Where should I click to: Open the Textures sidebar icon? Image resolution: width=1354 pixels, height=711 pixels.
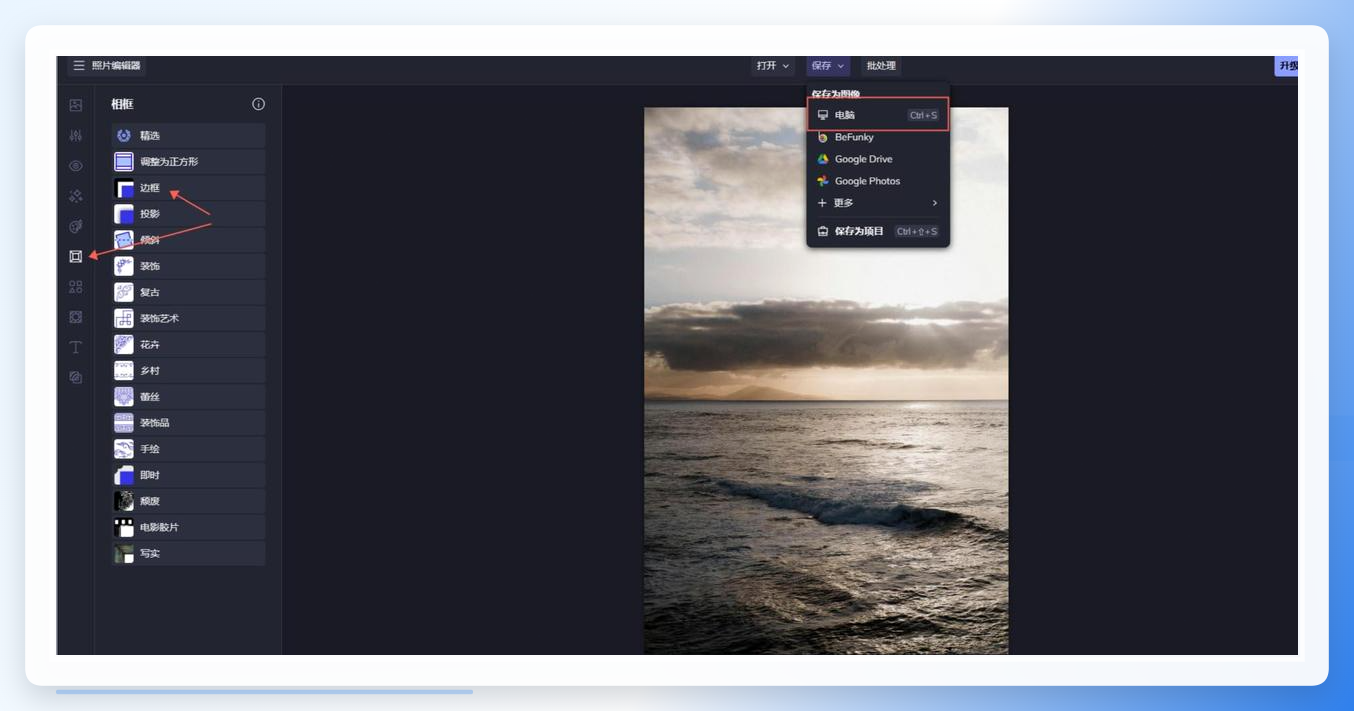pos(76,377)
